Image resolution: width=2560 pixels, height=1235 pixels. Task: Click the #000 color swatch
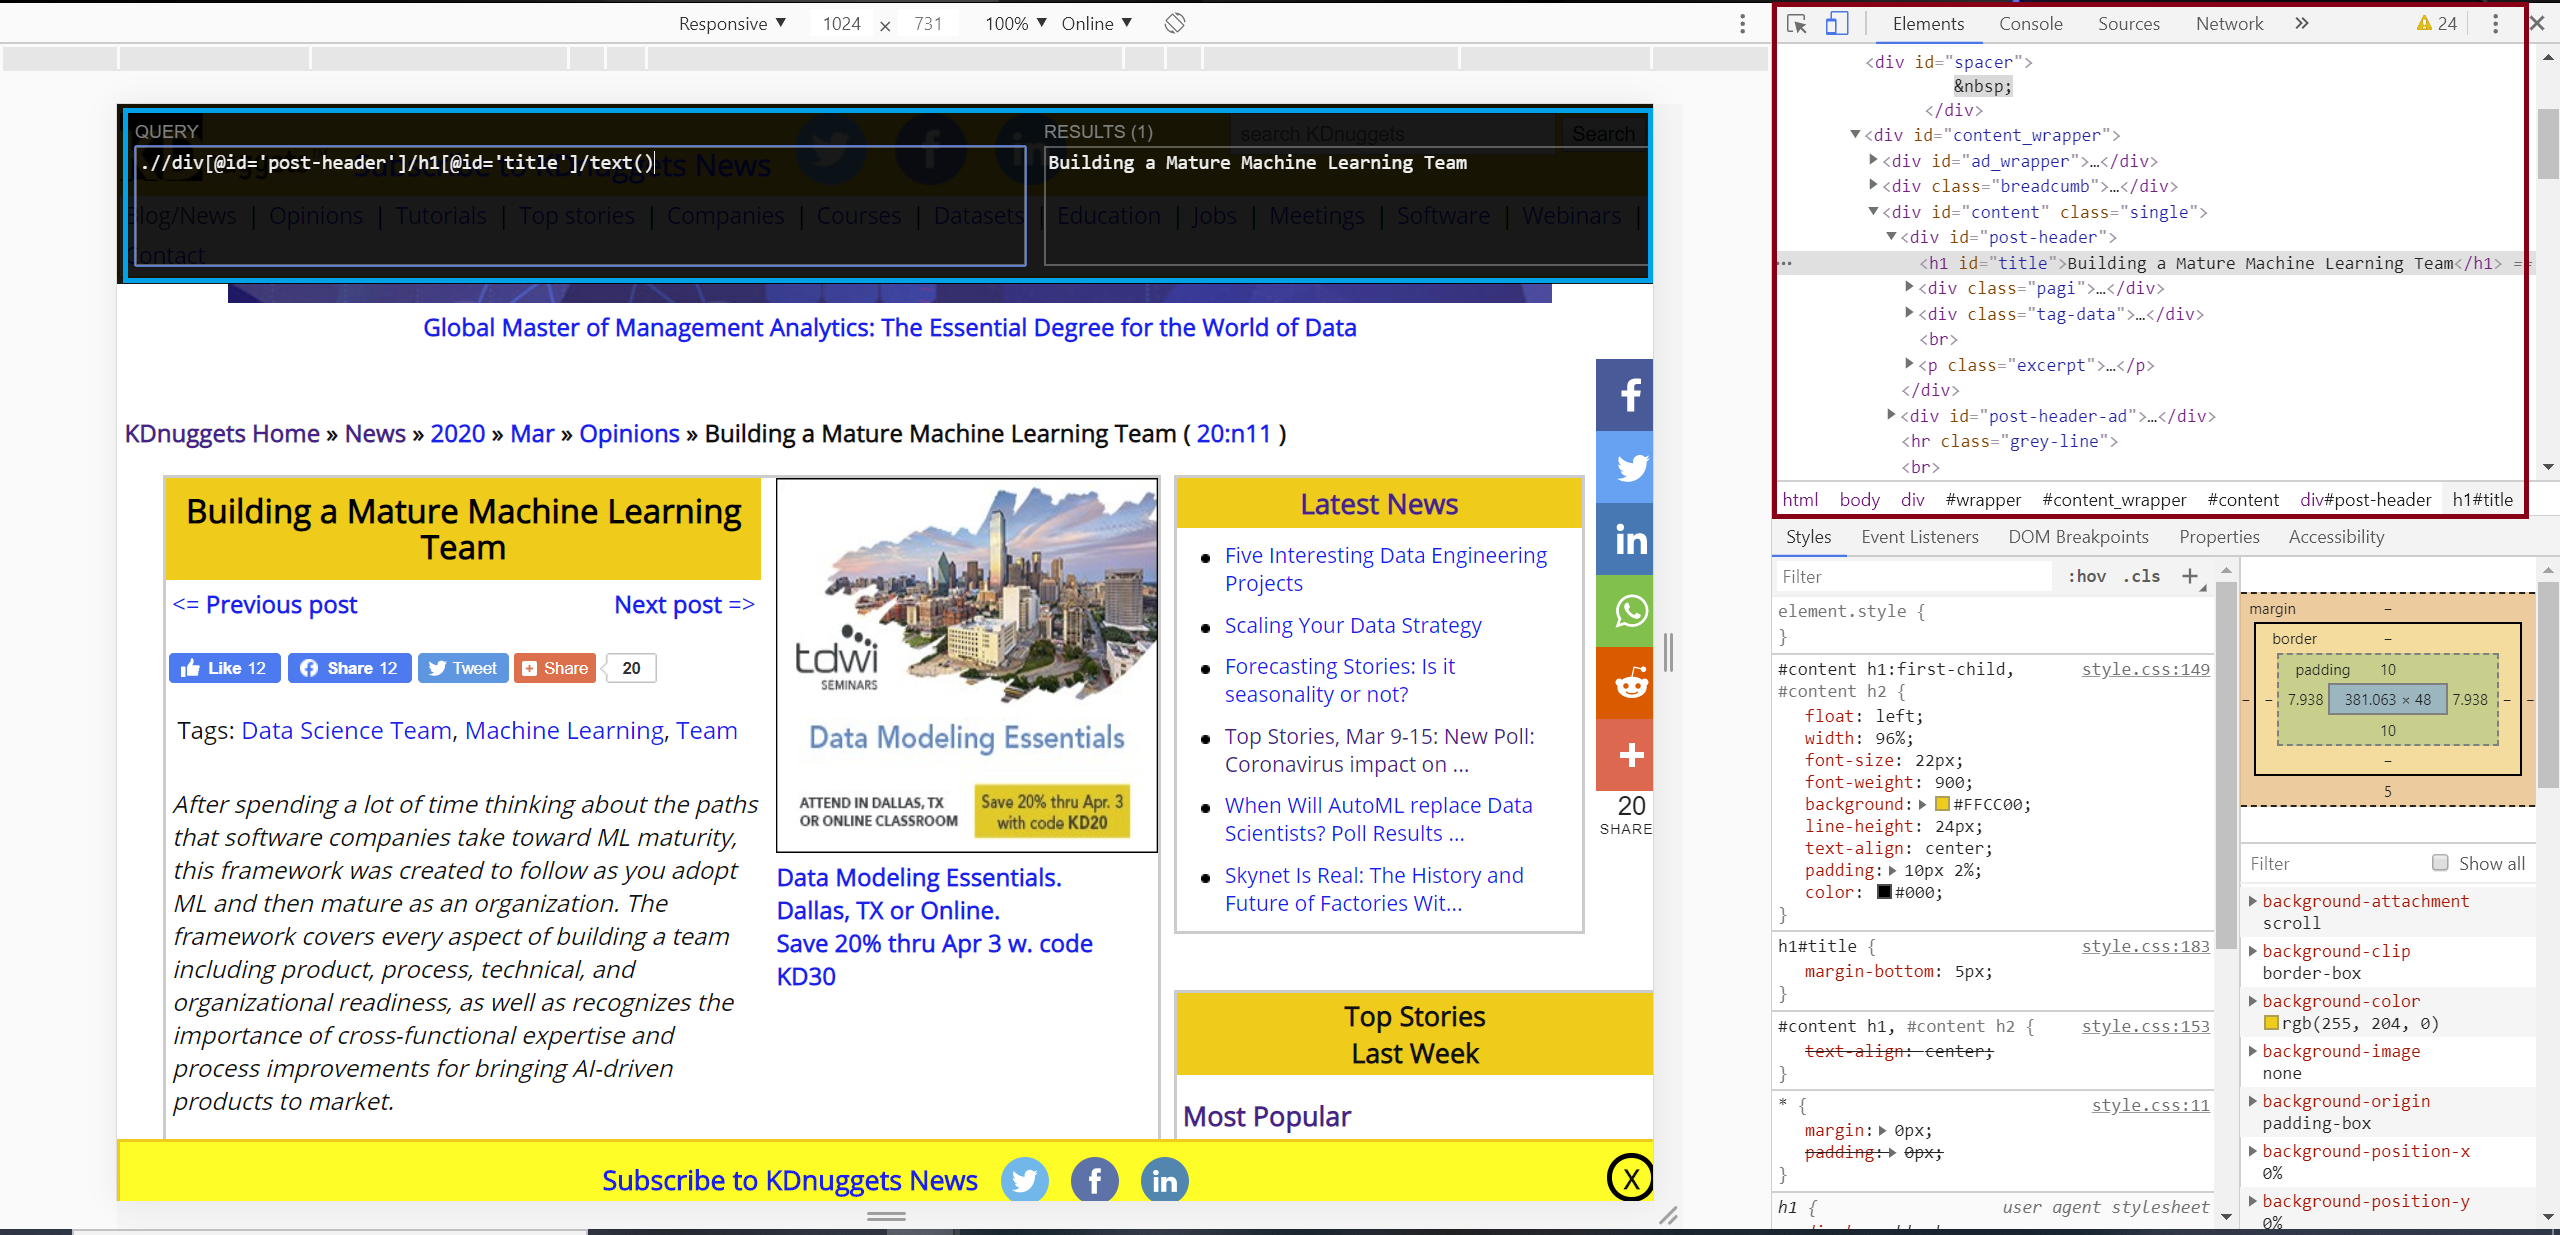[1884, 892]
